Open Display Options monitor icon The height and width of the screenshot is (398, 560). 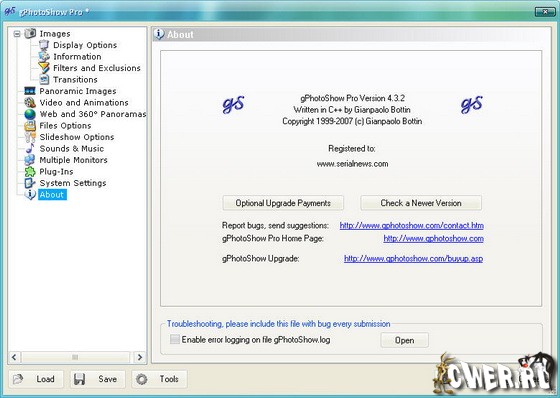44,45
